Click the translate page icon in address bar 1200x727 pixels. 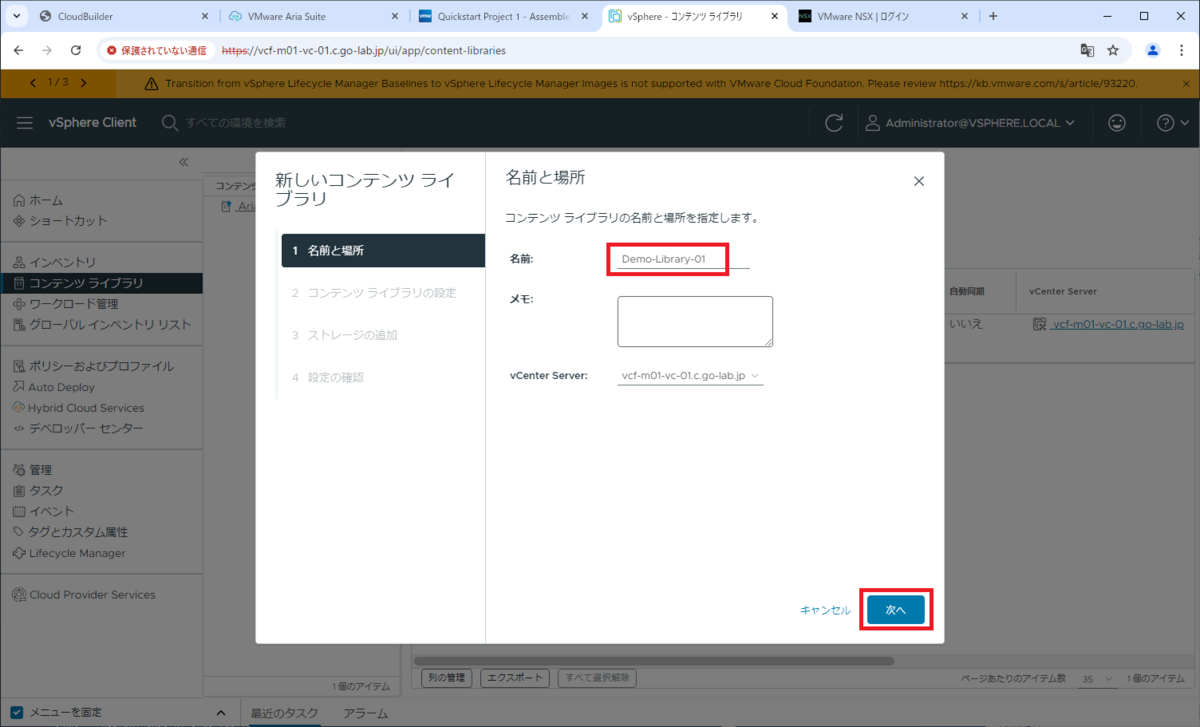pyautogui.click(x=1087, y=50)
